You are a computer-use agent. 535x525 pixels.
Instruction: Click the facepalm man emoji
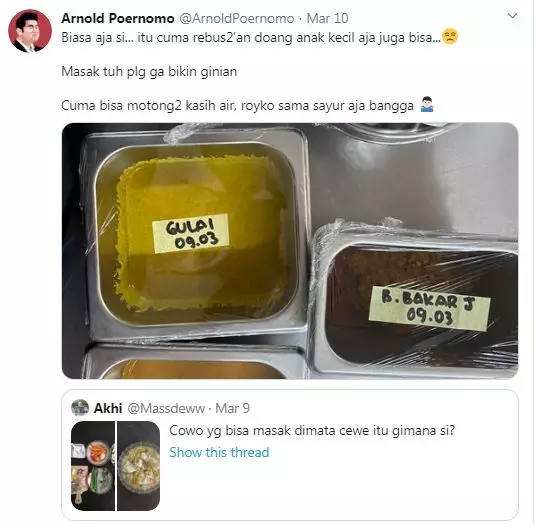click(x=426, y=105)
